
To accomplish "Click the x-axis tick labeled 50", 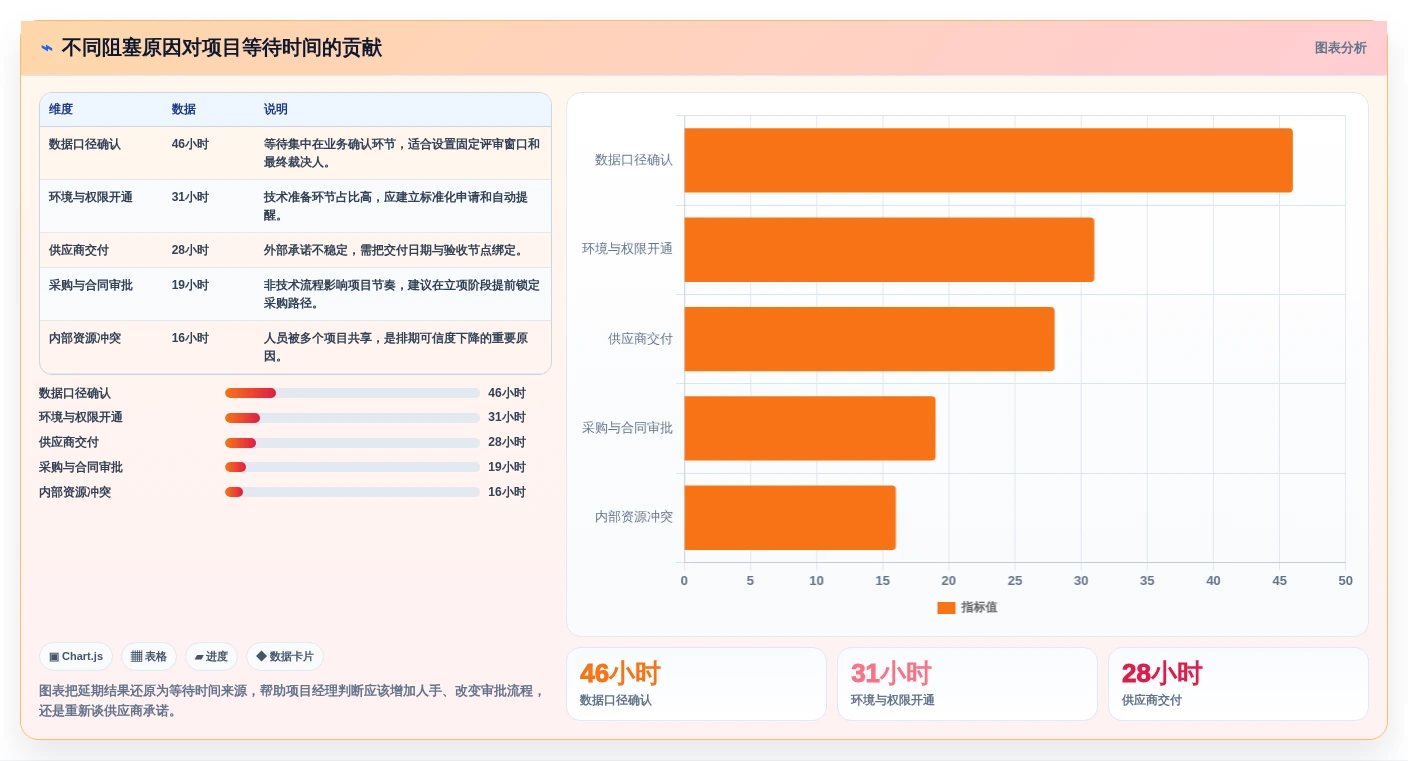I will click(x=1345, y=581).
